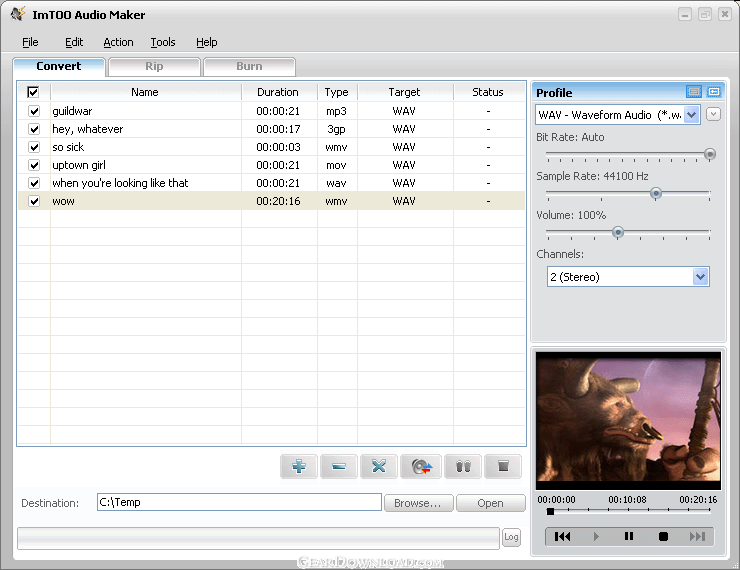740x570 pixels.
Task: Click the blue X Clear list button
Action: click(x=378, y=467)
